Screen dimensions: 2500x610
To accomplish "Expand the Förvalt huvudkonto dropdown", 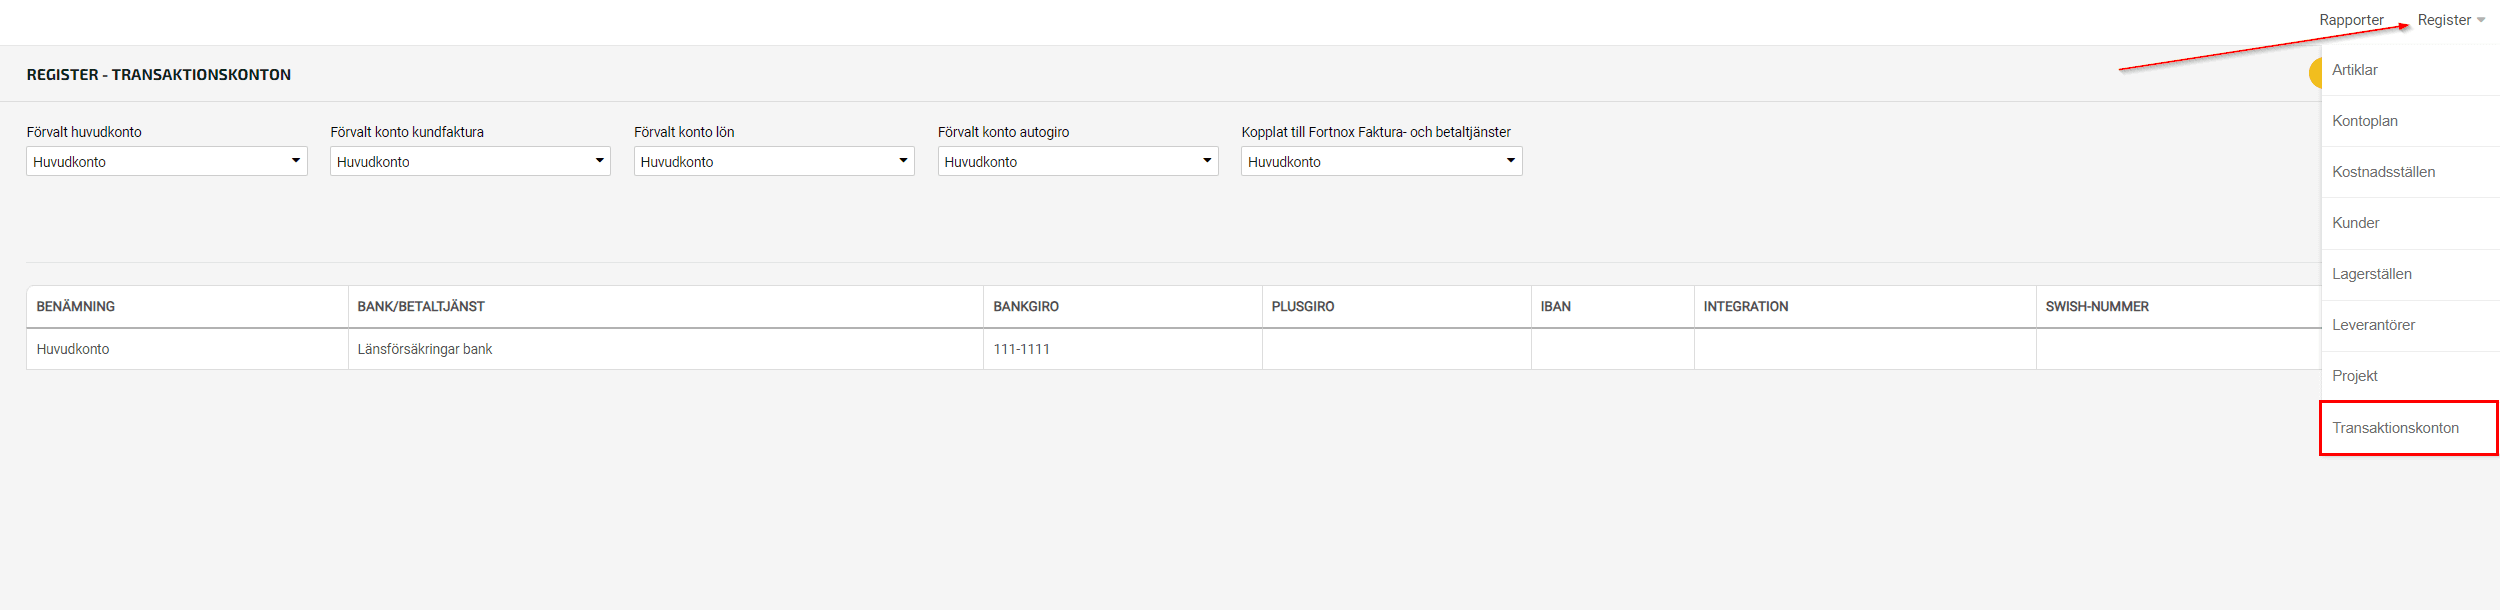I will click(x=167, y=161).
